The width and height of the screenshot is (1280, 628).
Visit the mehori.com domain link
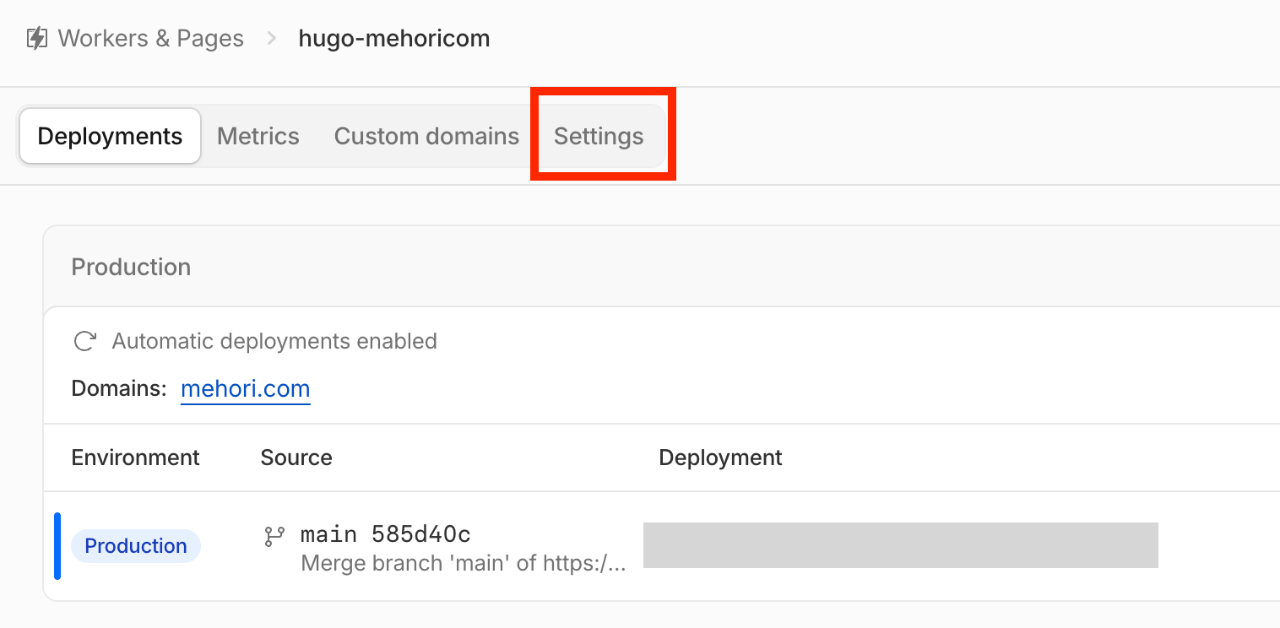[245, 389]
